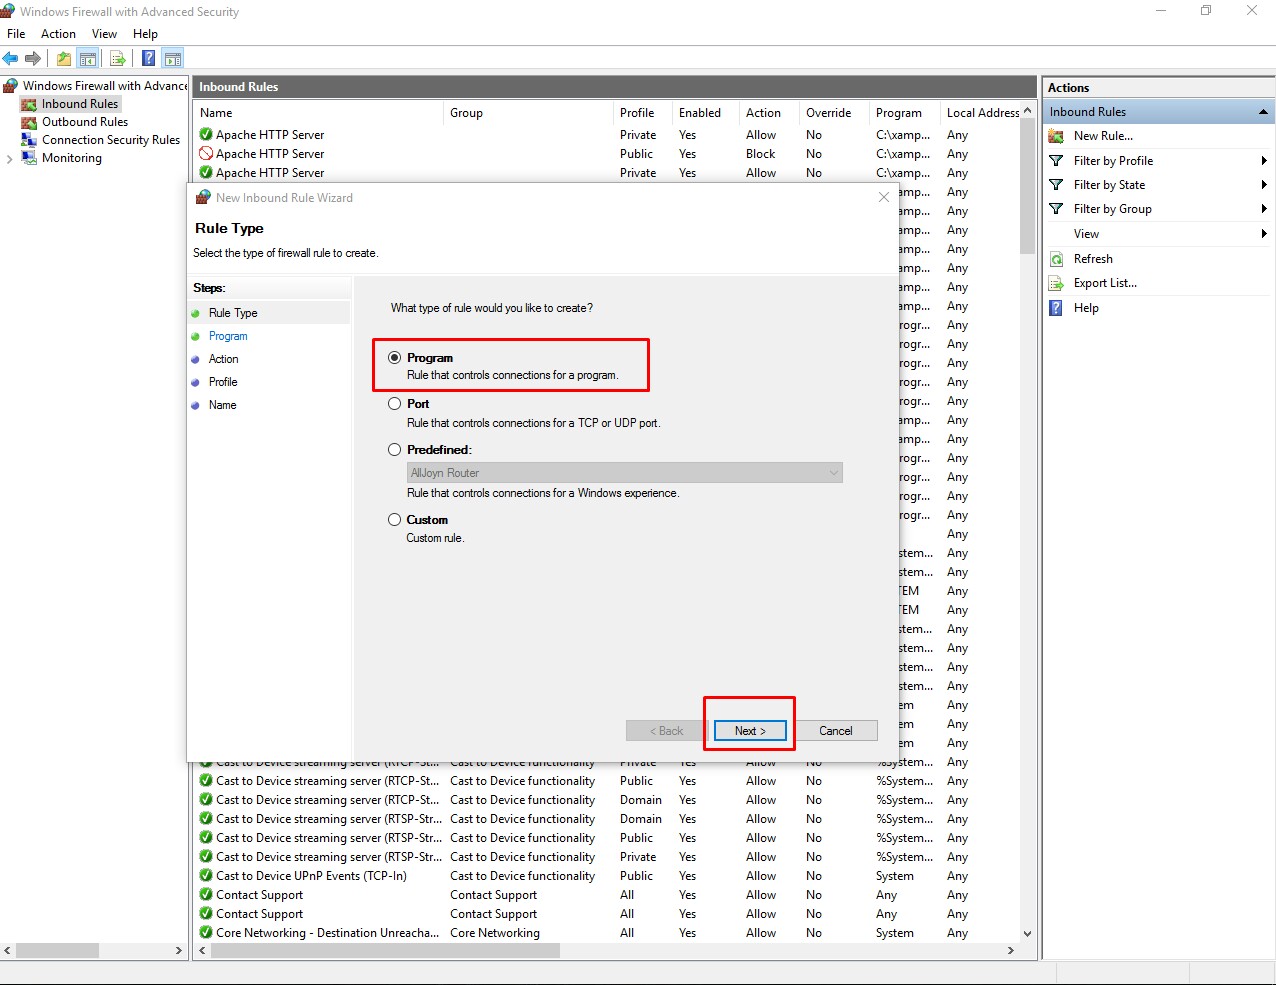Image resolution: width=1276 pixels, height=985 pixels.
Task: Click the Help icon in Actions pane
Action: 1056,308
